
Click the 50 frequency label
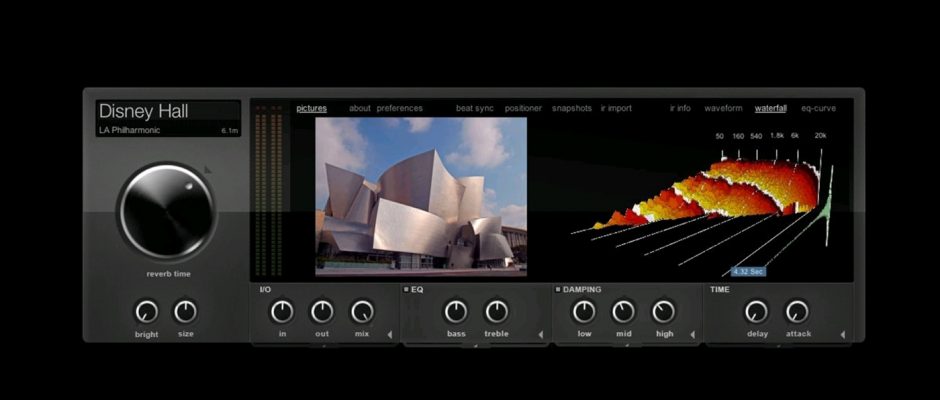click(x=719, y=136)
